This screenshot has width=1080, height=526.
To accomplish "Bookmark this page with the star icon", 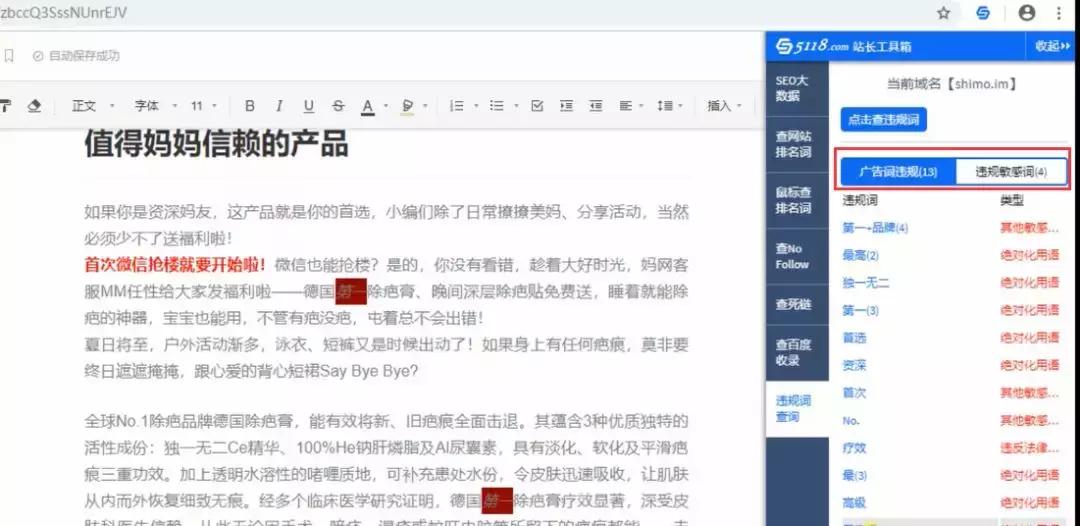I will pos(944,13).
